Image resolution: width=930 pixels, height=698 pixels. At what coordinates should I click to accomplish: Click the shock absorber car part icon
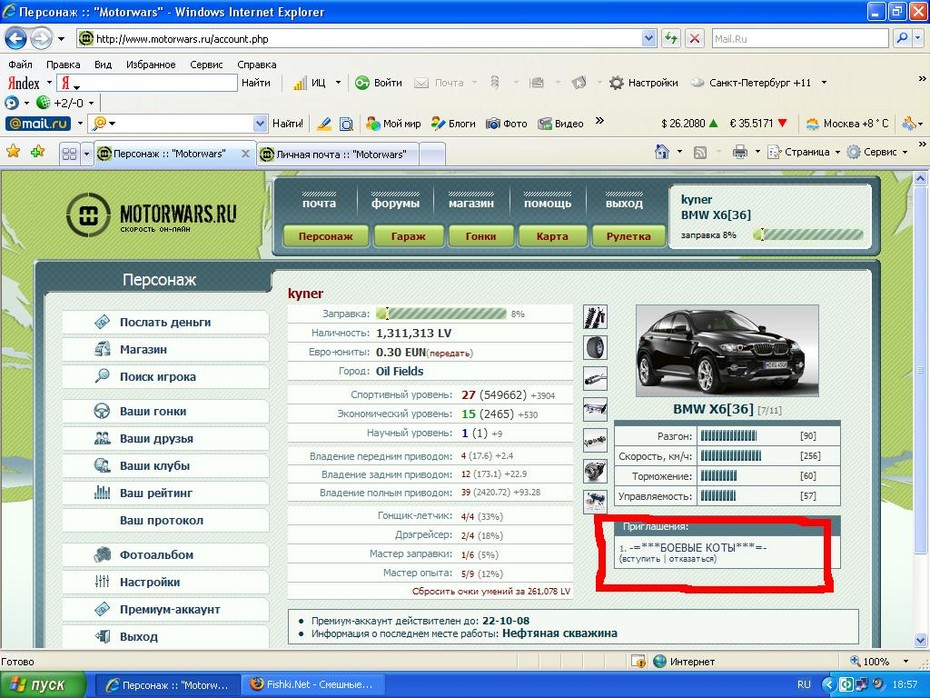pos(595,317)
